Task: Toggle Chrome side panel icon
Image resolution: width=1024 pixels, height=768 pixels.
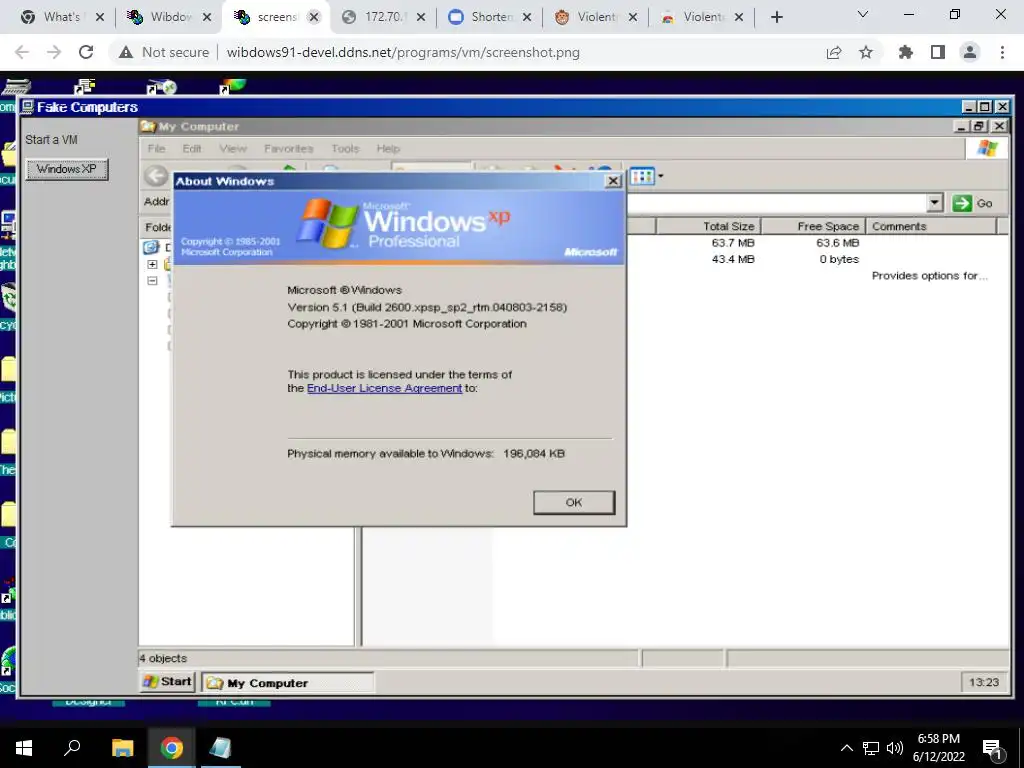Action: pos(938,52)
